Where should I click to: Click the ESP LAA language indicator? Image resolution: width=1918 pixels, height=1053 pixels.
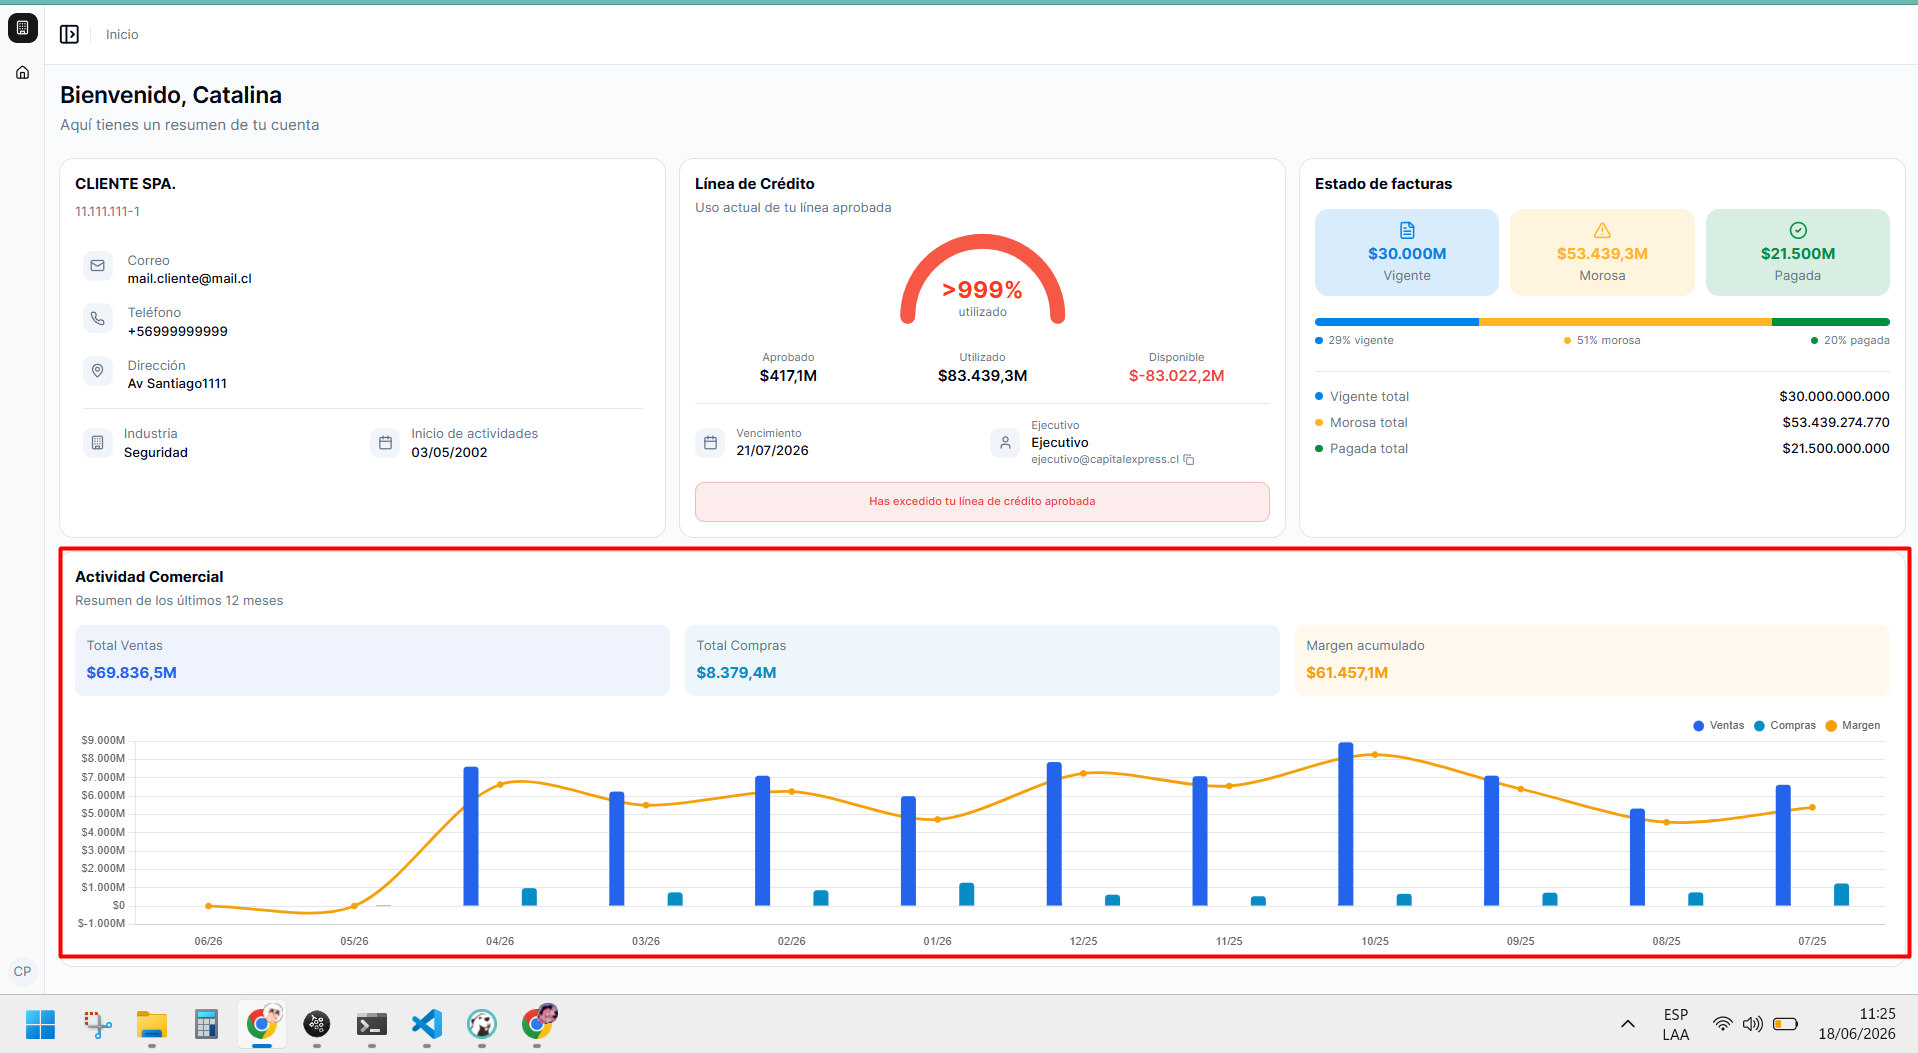point(1676,1024)
